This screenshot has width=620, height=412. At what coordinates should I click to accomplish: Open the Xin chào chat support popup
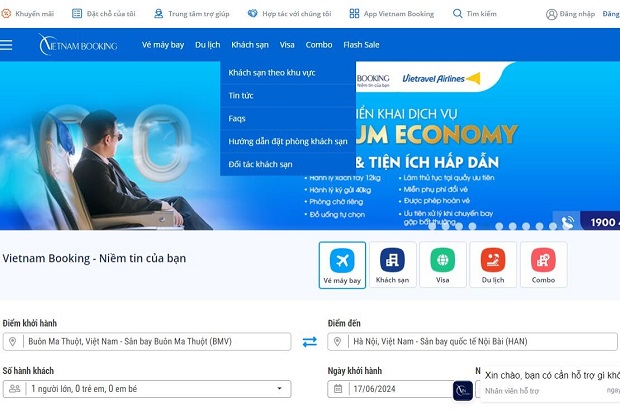[550, 383]
